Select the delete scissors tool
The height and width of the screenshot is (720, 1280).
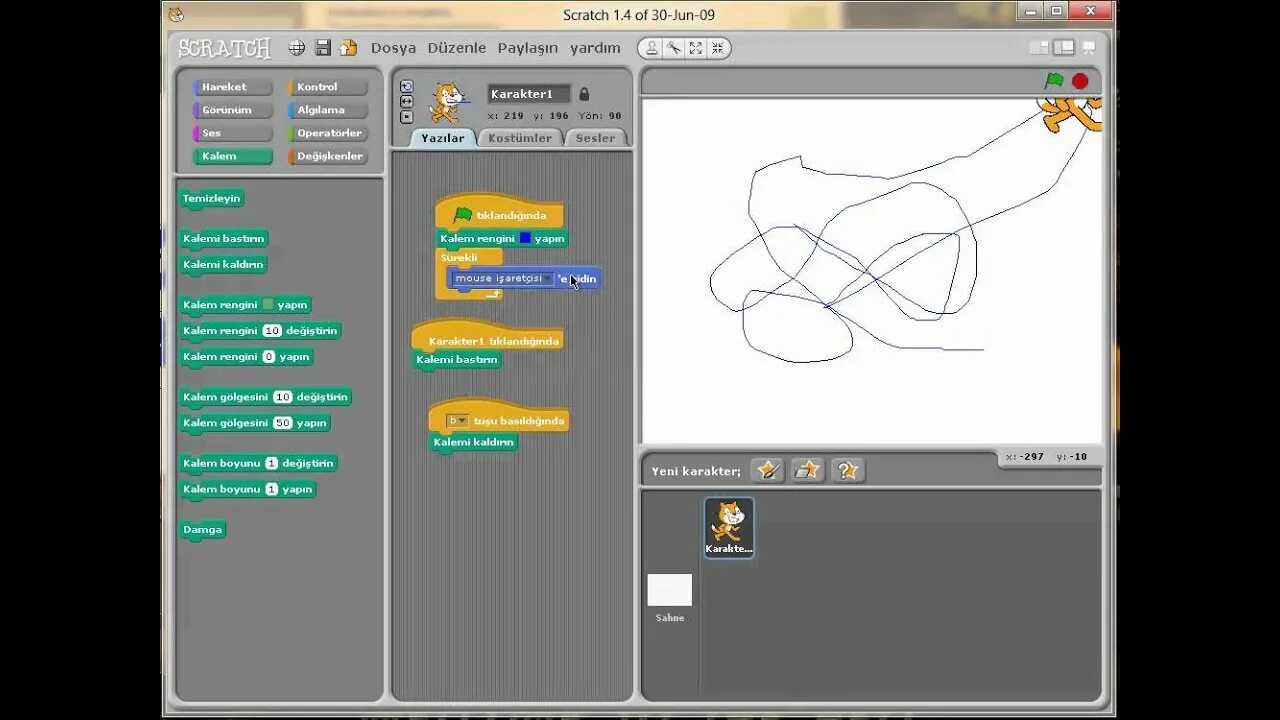point(674,48)
